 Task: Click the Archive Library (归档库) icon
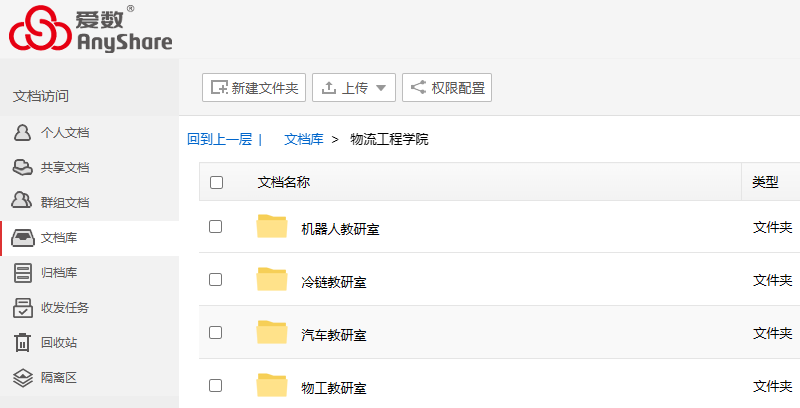[x=22, y=273]
